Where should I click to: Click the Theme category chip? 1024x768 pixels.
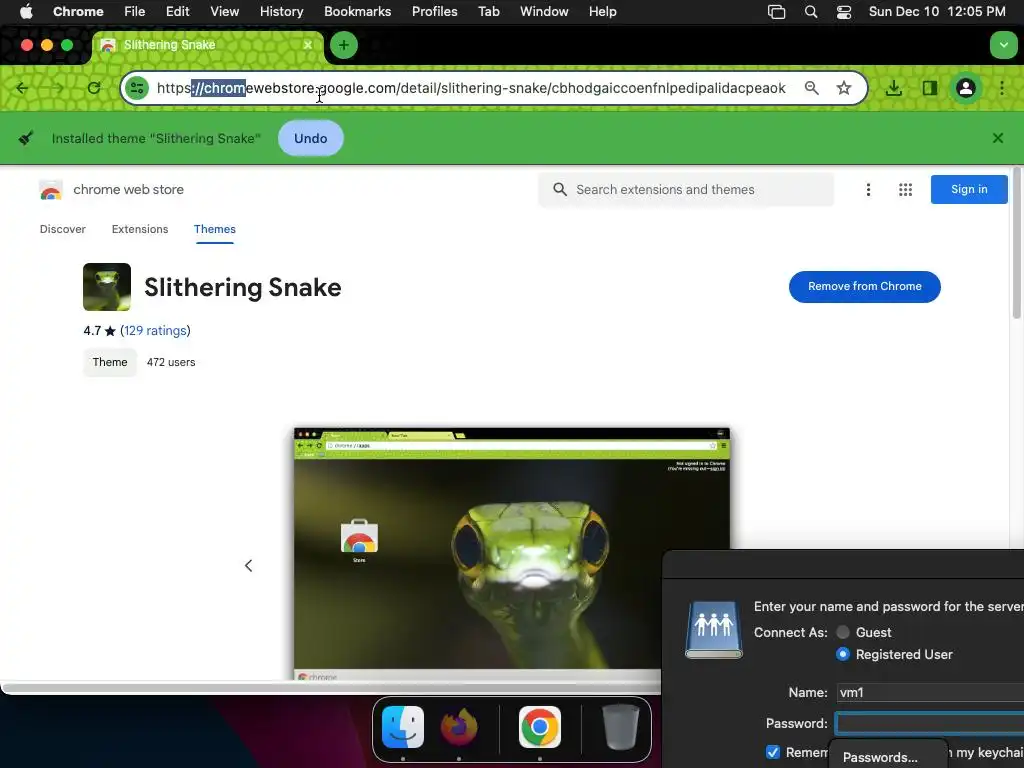coord(110,362)
